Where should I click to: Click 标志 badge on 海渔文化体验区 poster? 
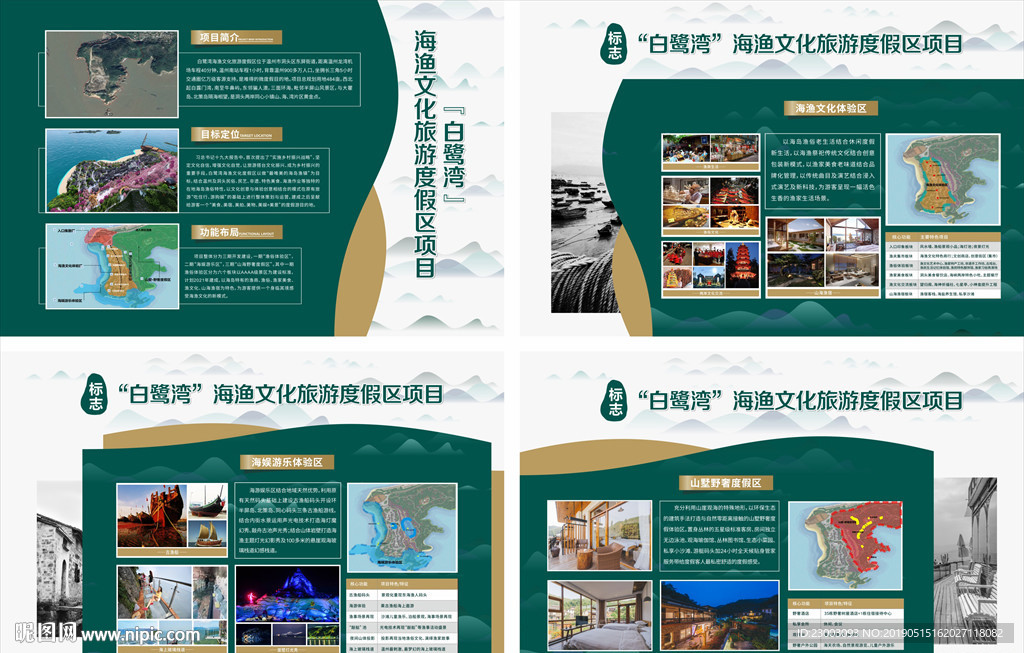click(x=614, y=45)
